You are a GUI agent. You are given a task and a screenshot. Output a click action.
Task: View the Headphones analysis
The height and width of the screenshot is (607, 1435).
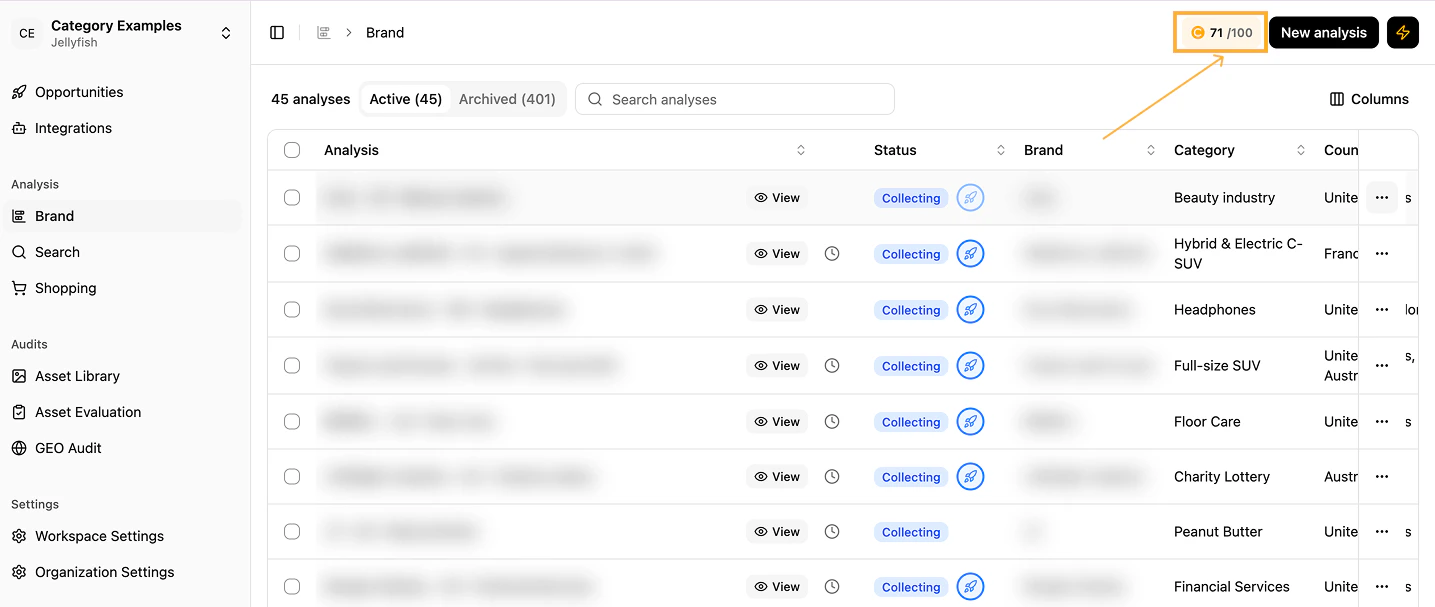click(x=777, y=310)
